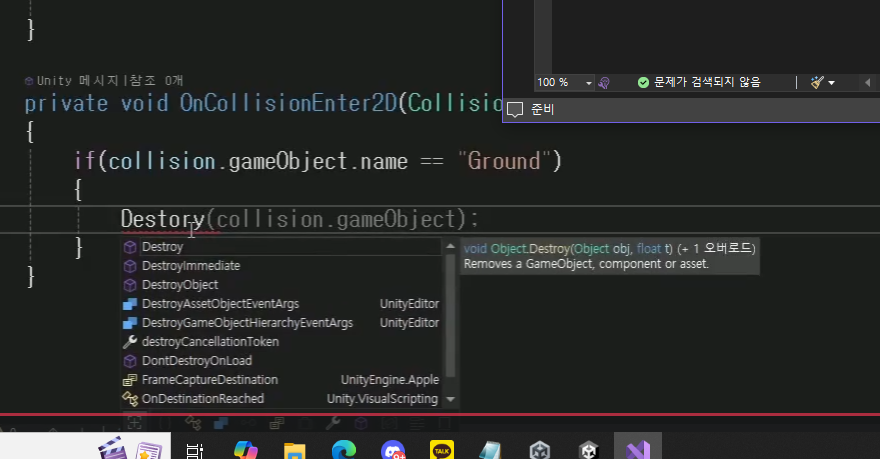Click the 'private' keyword in method declaration
Image resolution: width=880 pixels, height=459 pixels.
[66, 104]
